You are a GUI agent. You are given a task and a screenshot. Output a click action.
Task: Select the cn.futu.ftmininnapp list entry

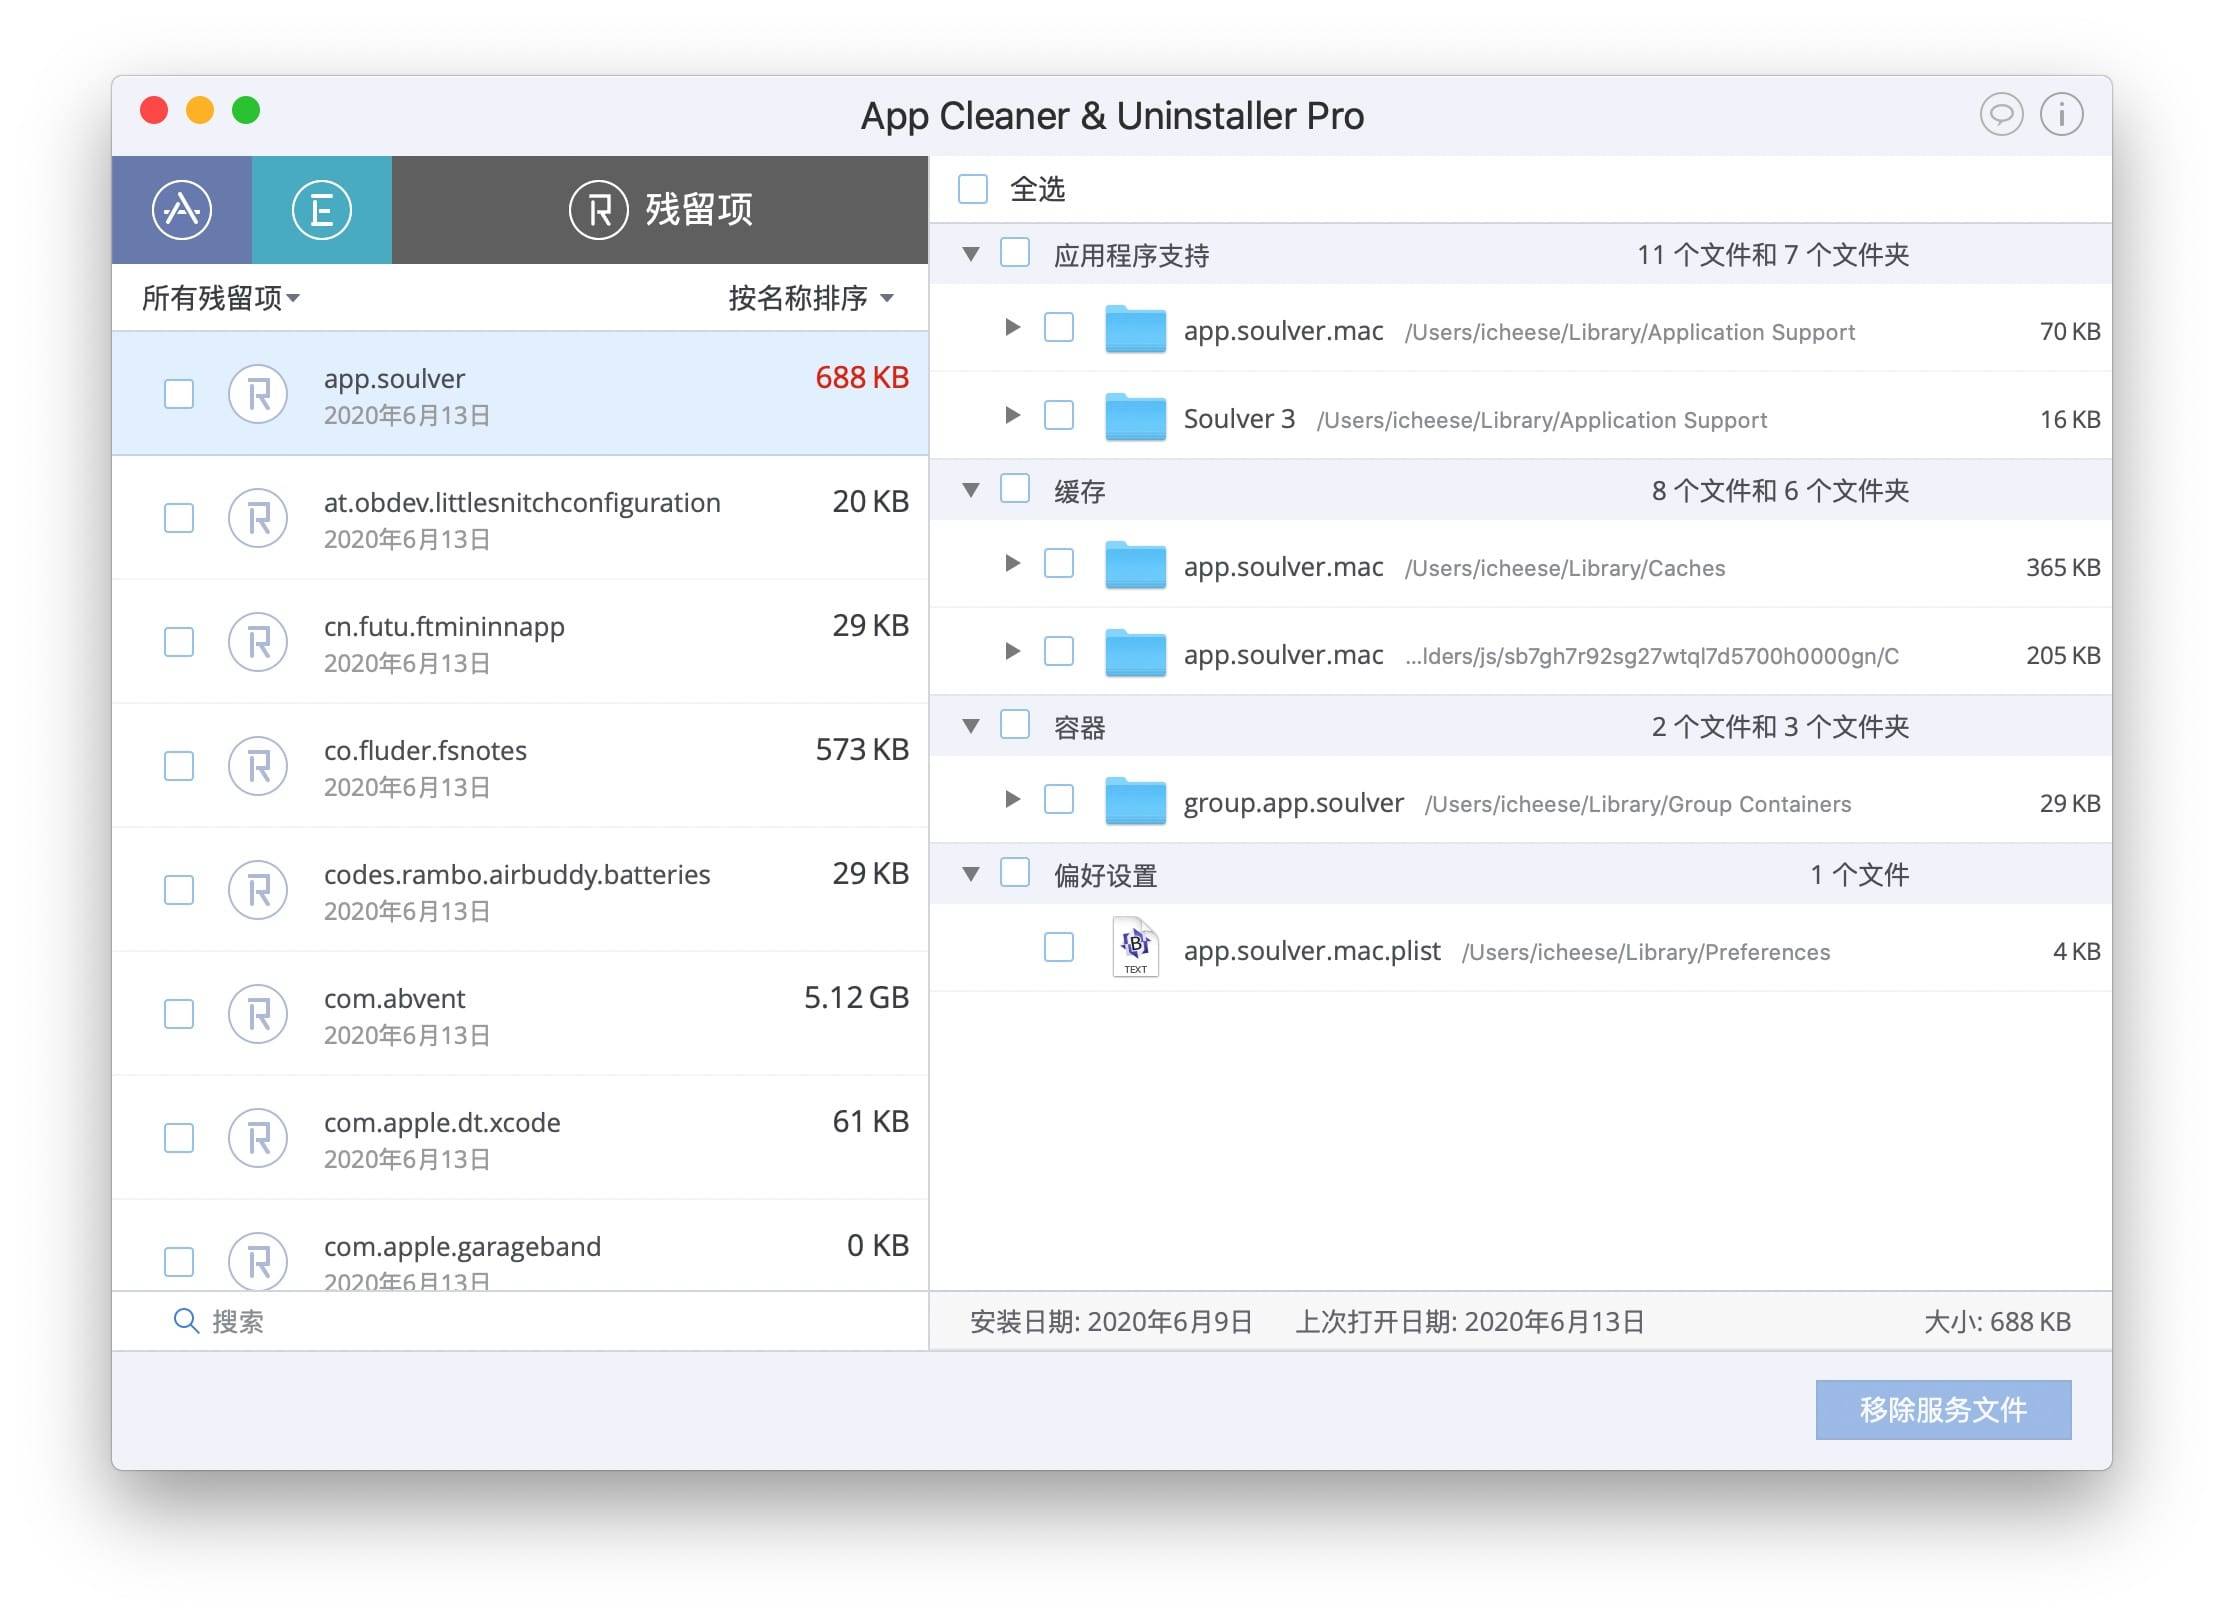tap(520, 642)
